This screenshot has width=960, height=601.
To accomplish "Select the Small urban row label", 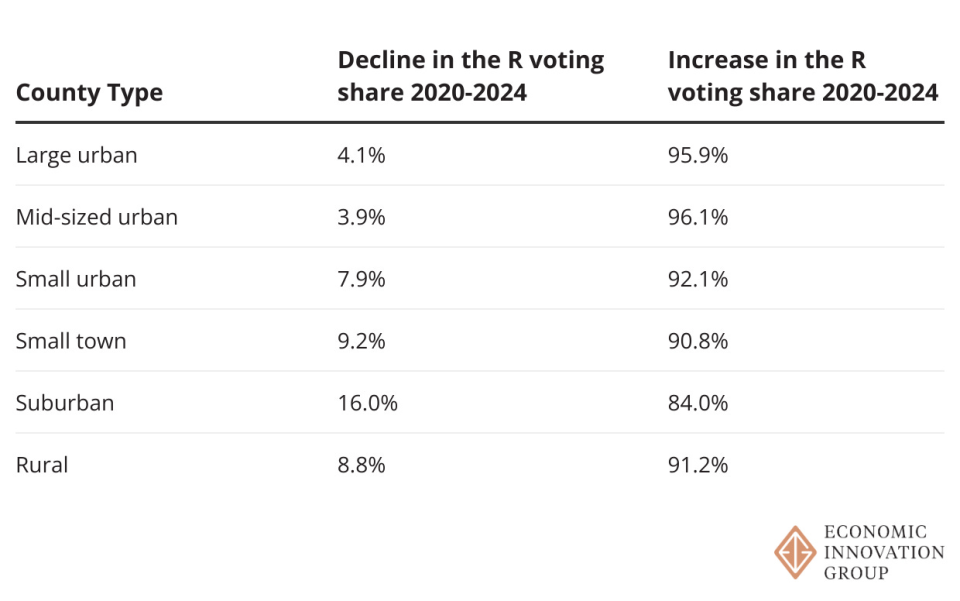I will point(76,279).
